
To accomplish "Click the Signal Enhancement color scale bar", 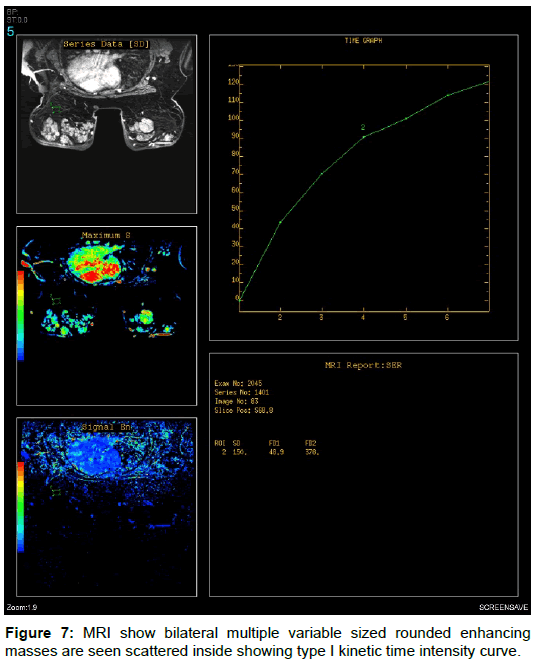I will tap(20, 507).
